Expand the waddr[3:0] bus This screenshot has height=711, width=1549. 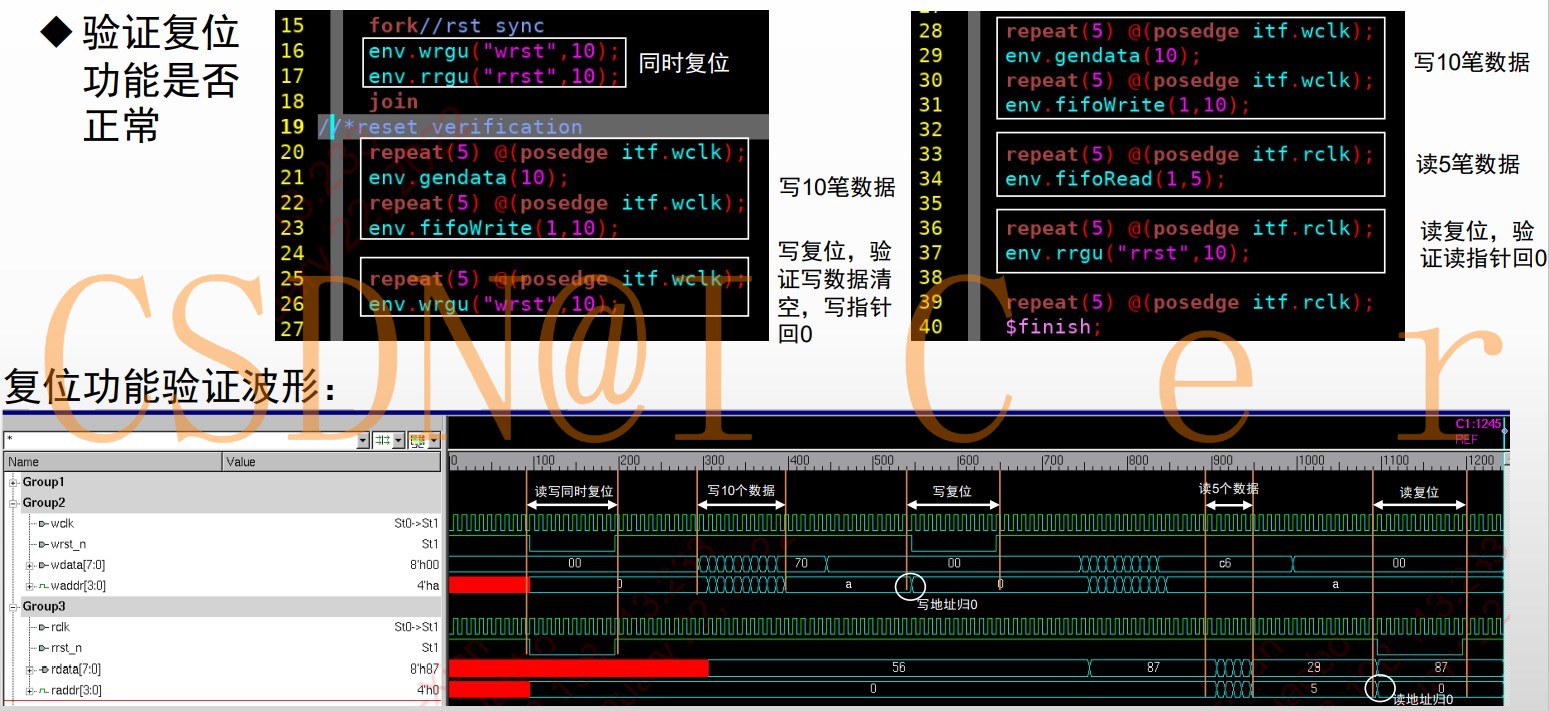coord(30,586)
